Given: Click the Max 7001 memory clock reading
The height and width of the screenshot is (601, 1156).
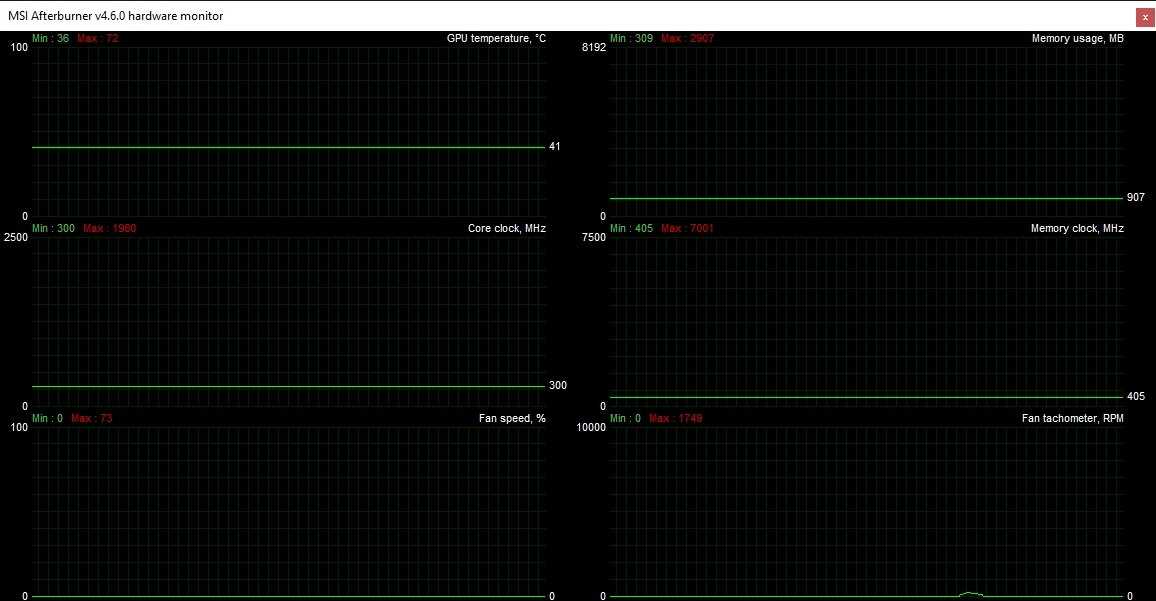Looking at the screenshot, I should pyautogui.click(x=687, y=228).
